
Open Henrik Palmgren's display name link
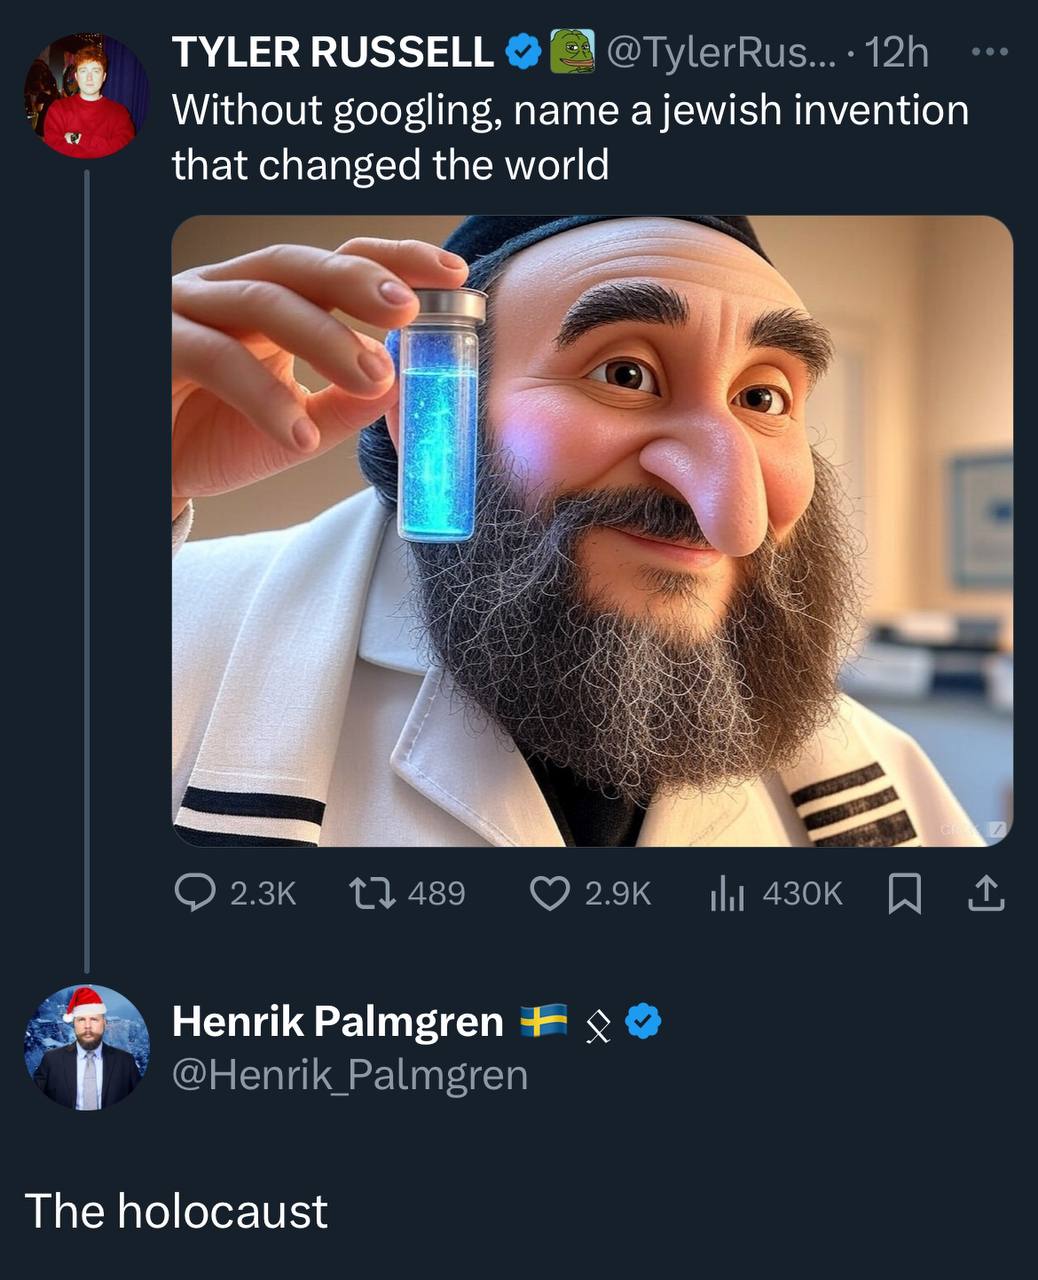[x=337, y=1021]
